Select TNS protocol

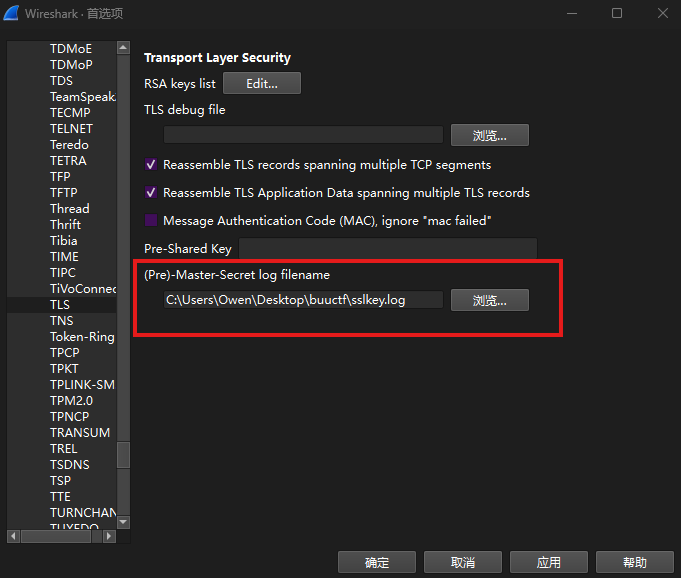pos(62,321)
